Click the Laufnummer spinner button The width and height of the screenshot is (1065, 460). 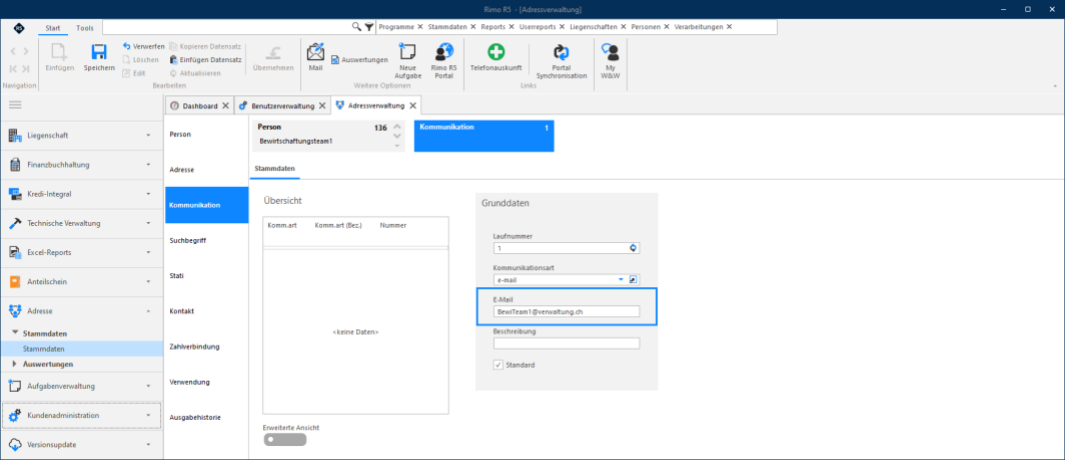click(x=634, y=248)
